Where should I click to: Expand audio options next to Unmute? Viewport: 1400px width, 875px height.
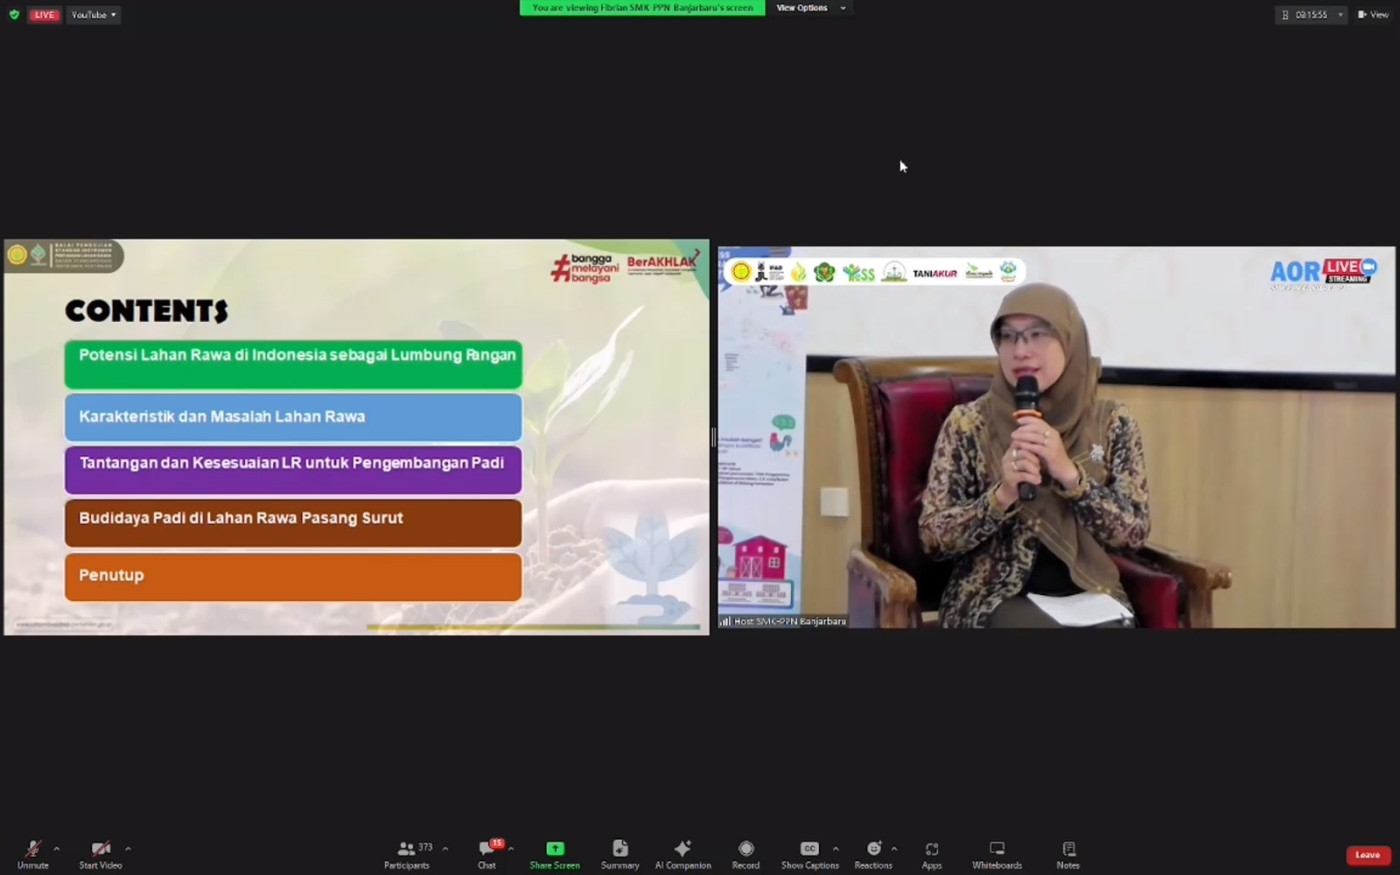pyautogui.click(x=57, y=849)
